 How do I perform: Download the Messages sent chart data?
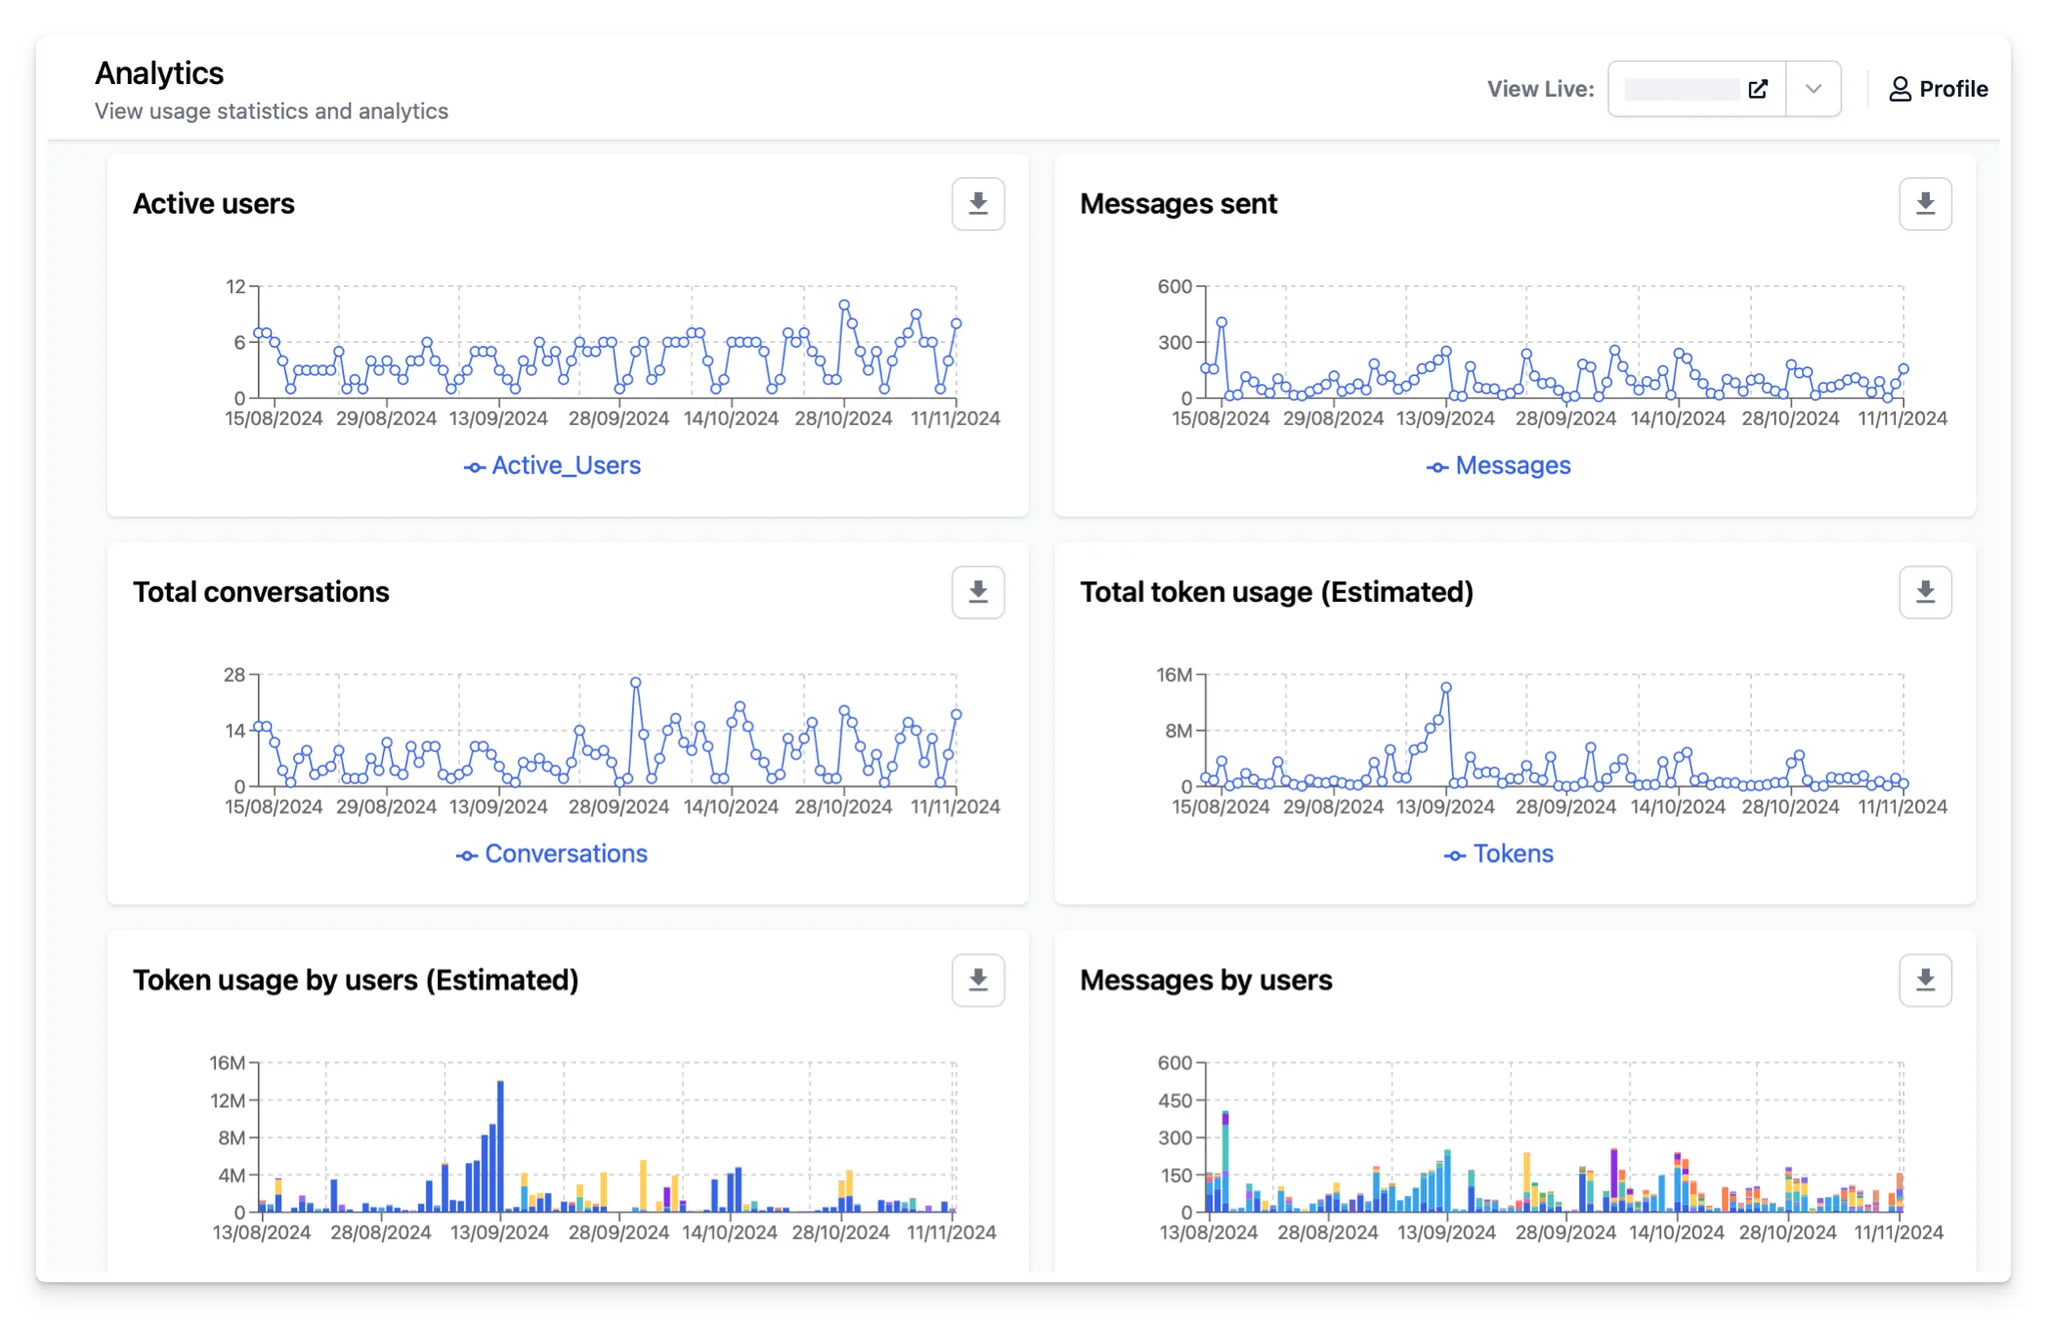[1924, 204]
